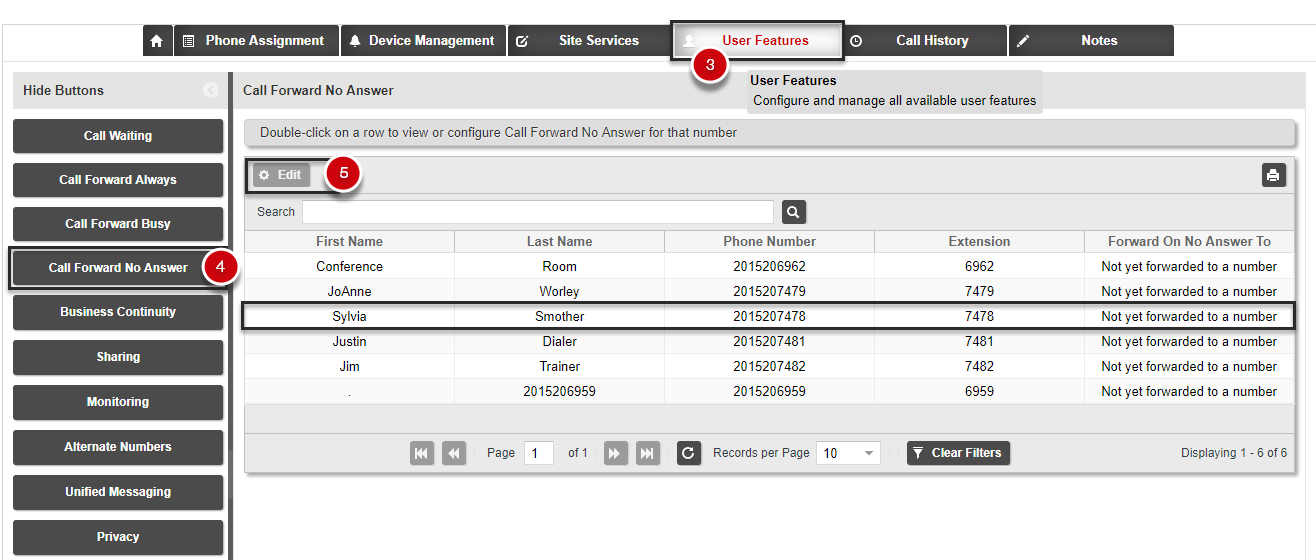1316x560 pixels.
Task: Advance to the next page of records
Action: (615, 453)
